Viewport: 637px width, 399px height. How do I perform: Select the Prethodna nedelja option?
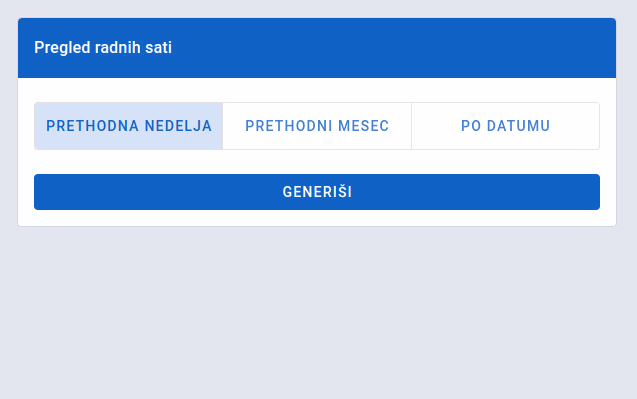coord(128,126)
